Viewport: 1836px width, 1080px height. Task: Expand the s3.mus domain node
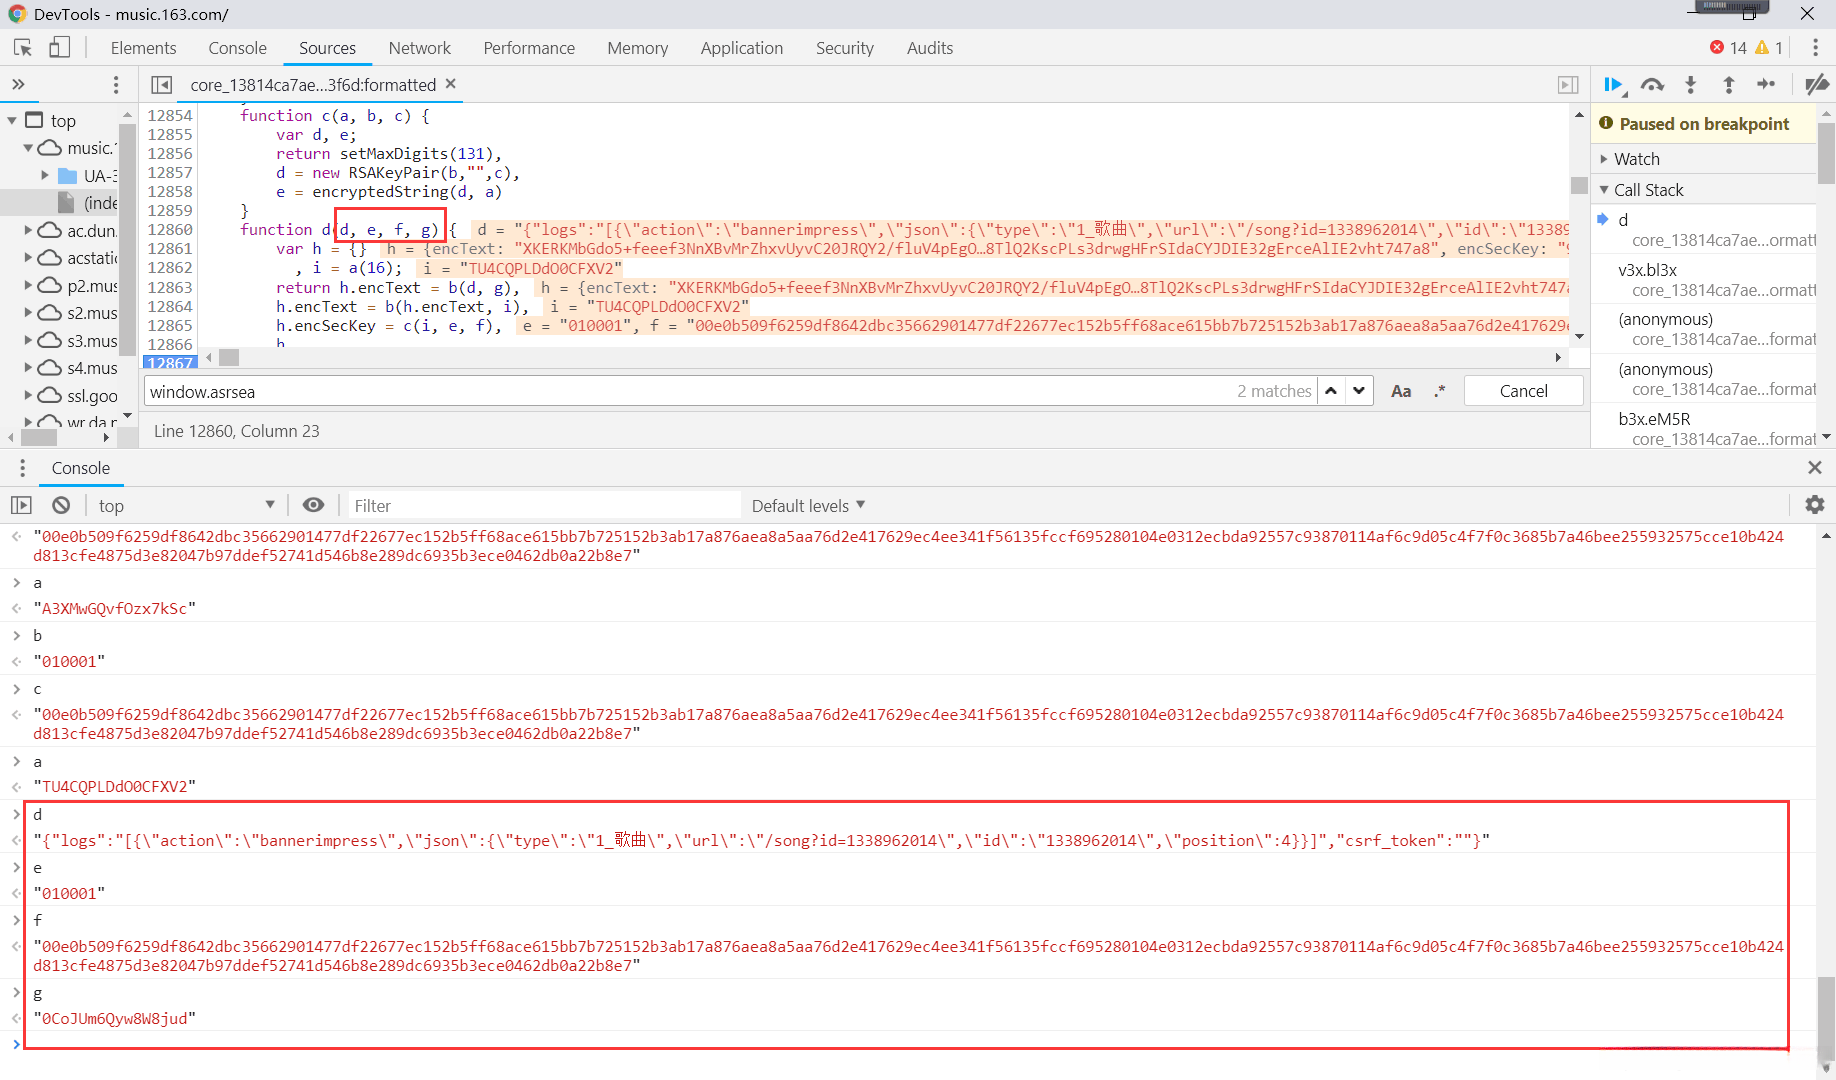pyautogui.click(x=29, y=341)
